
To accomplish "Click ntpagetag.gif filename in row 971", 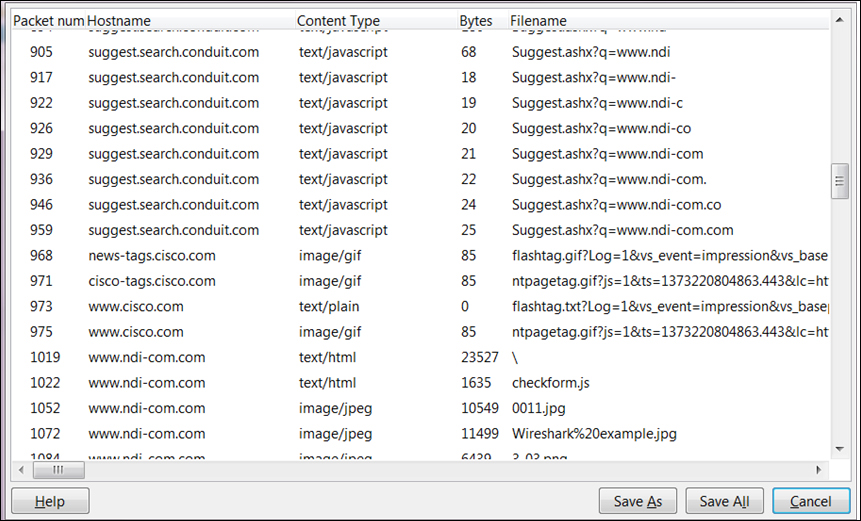I will [669, 281].
